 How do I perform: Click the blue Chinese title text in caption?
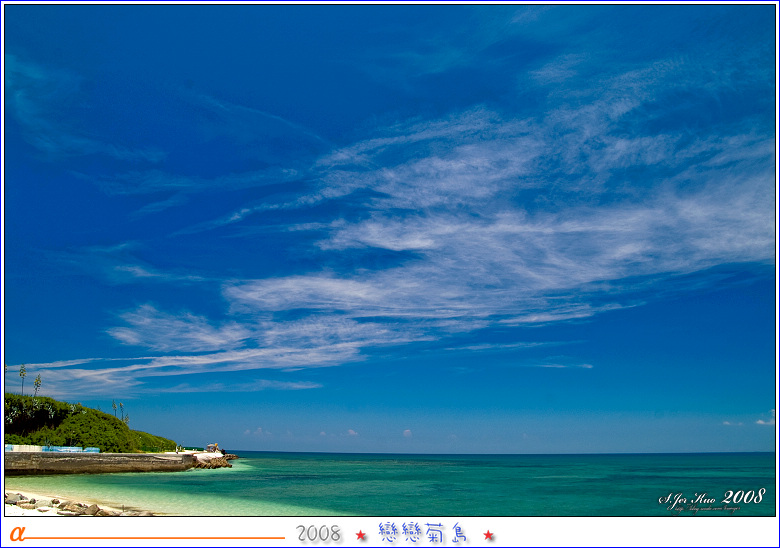click(423, 533)
